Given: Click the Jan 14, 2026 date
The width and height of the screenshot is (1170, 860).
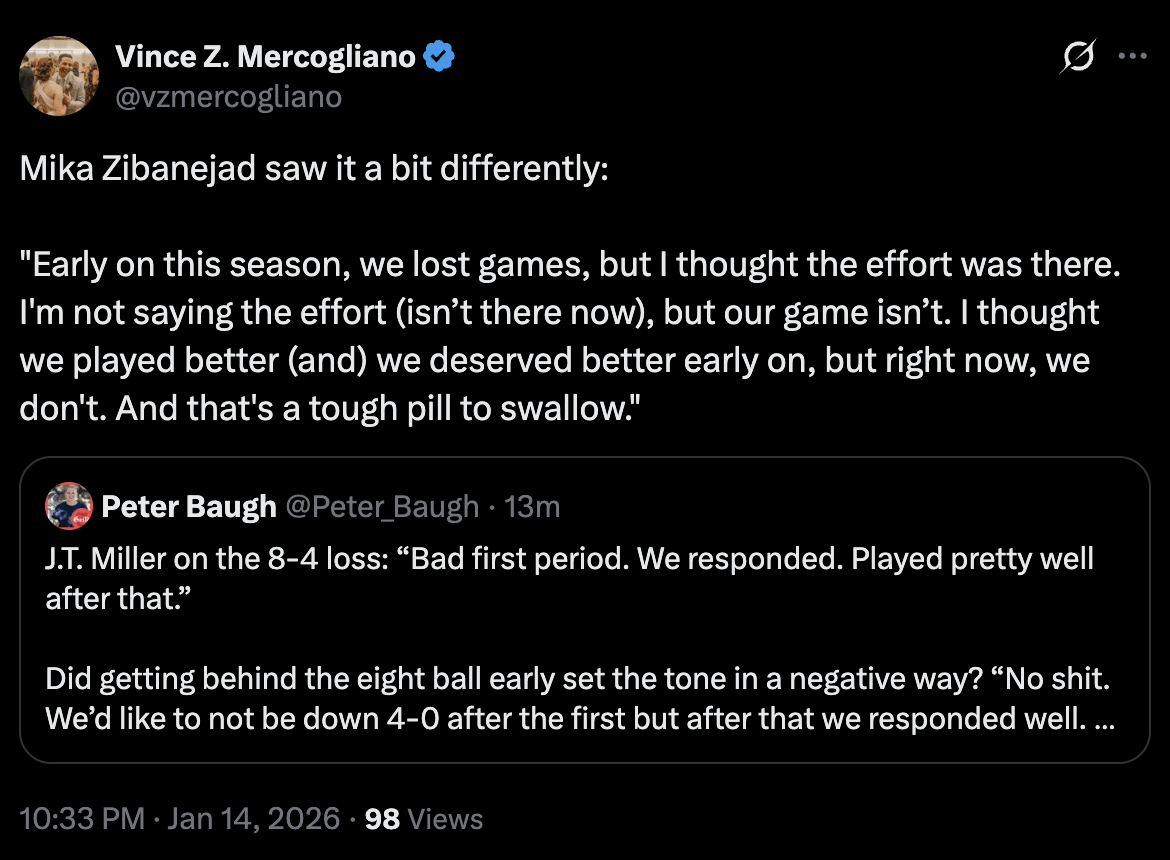Looking at the screenshot, I should point(253,820).
